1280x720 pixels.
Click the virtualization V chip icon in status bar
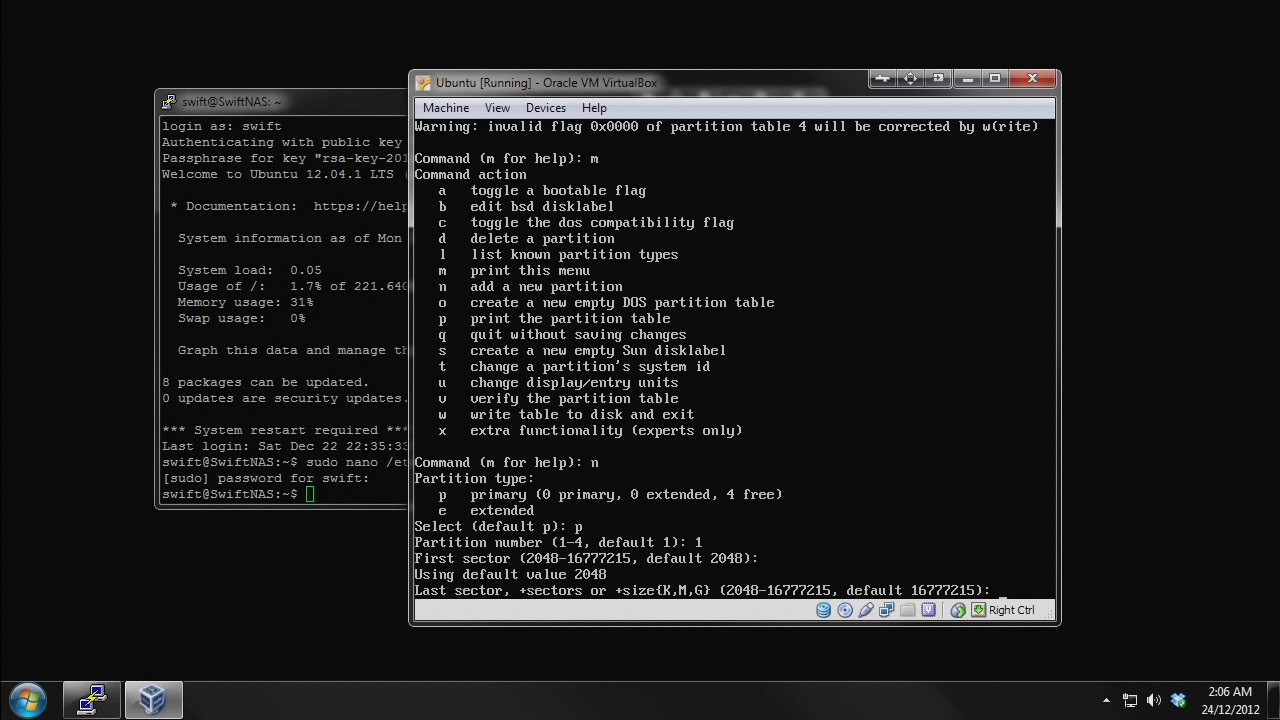click(928, 610)
